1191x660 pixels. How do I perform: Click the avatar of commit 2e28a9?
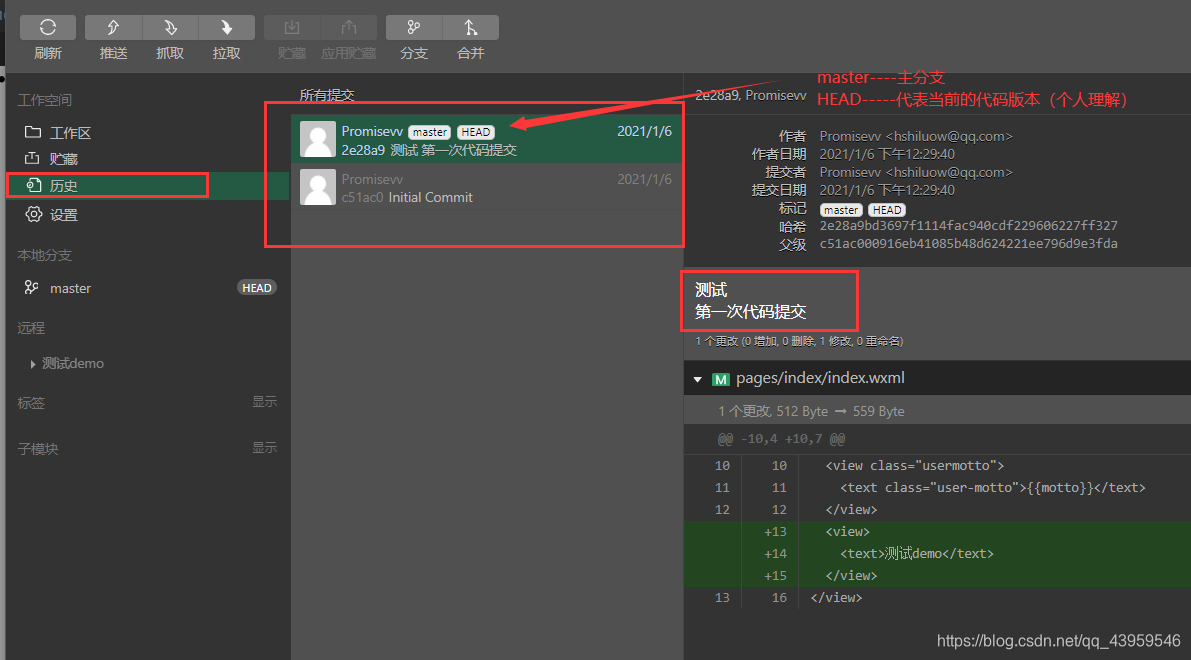(317, 139)
